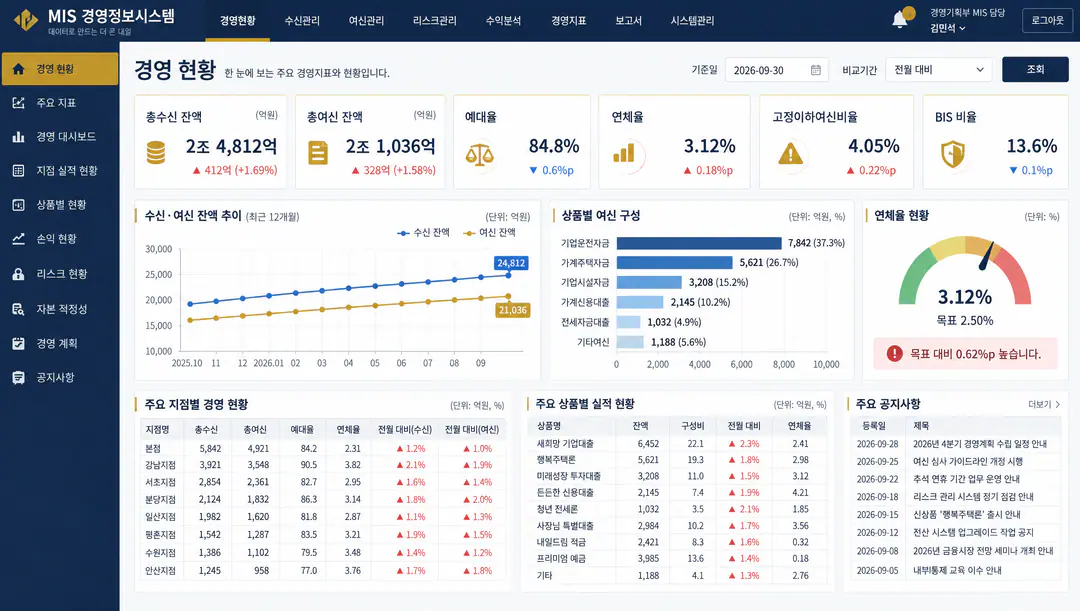
Task: Click the home icon beside 경영 현황
Action: (x=19, y=69)
